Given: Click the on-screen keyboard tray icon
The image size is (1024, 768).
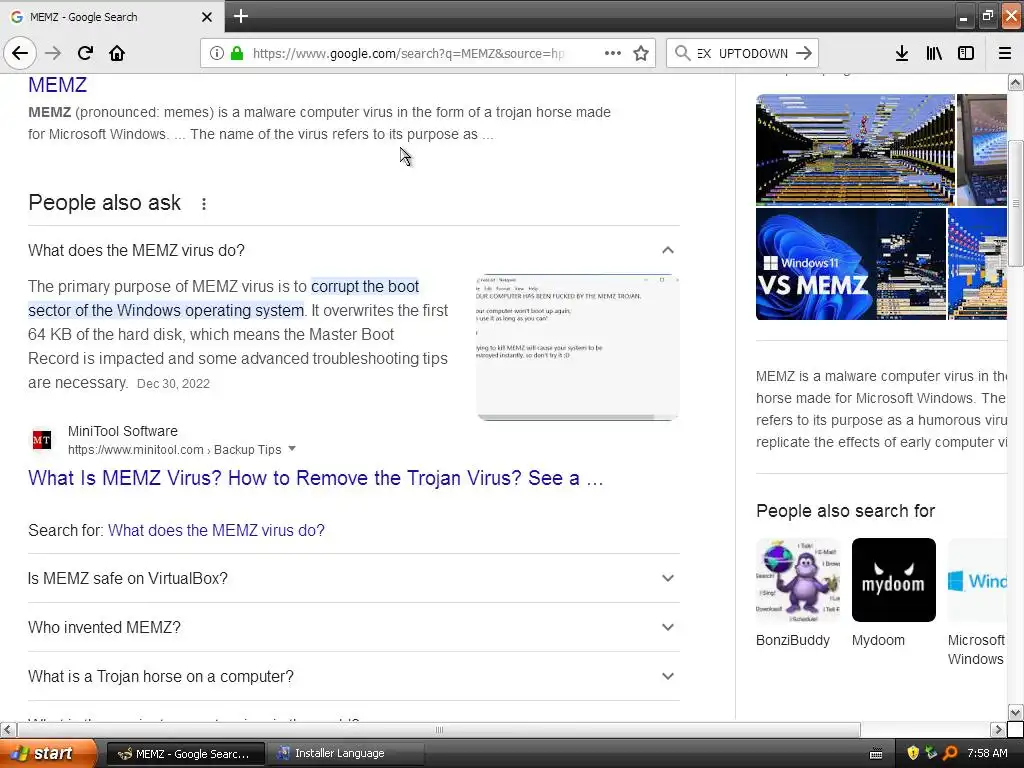Looking at the screenshot, I should pyautogui.click(x=876, y=754).
